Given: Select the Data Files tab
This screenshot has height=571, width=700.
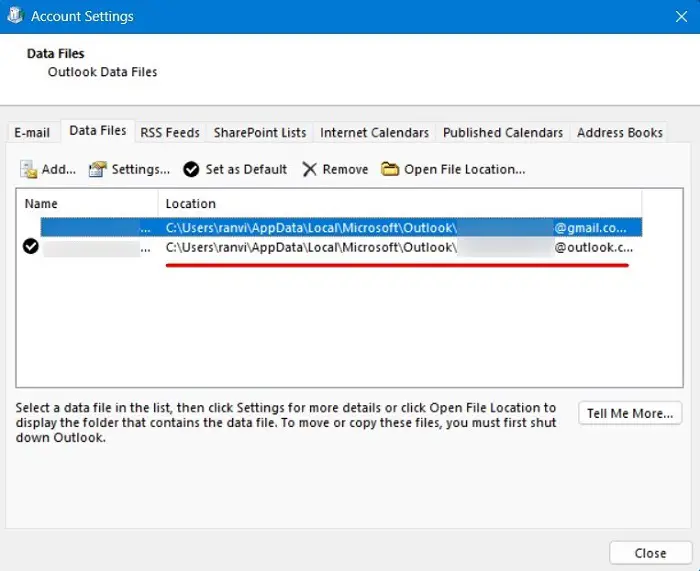Looking at the screenshot, I should click(98, 131).
